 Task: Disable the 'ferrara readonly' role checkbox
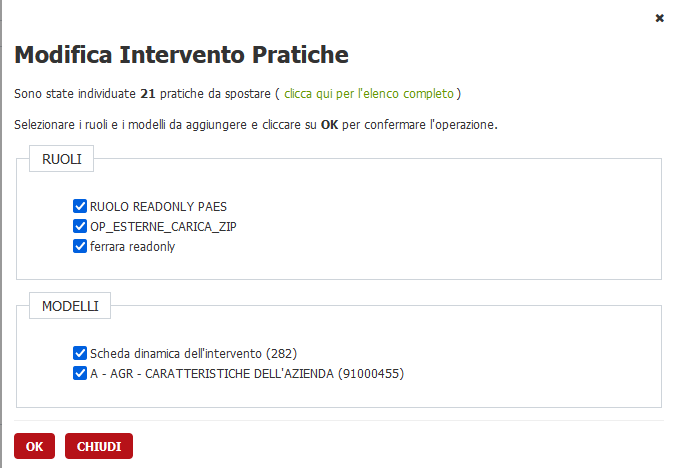point(80,246)
